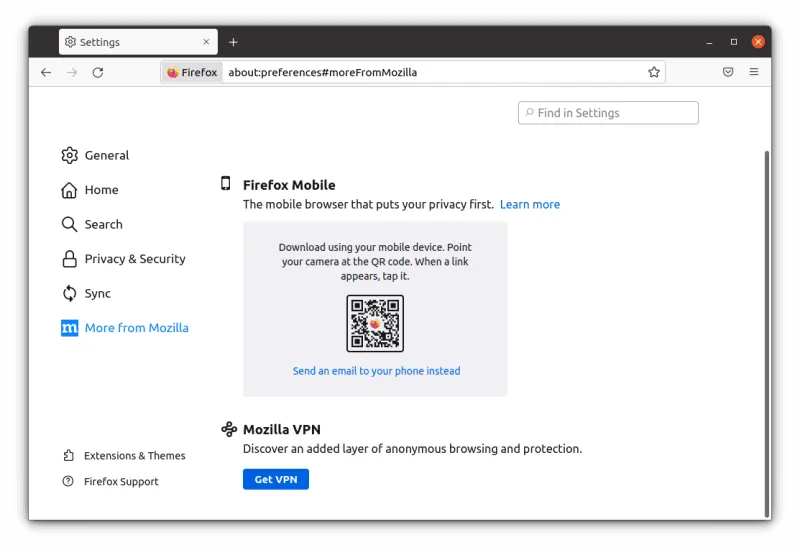
Task: Open the General settings category
Action: coord(107,155)
